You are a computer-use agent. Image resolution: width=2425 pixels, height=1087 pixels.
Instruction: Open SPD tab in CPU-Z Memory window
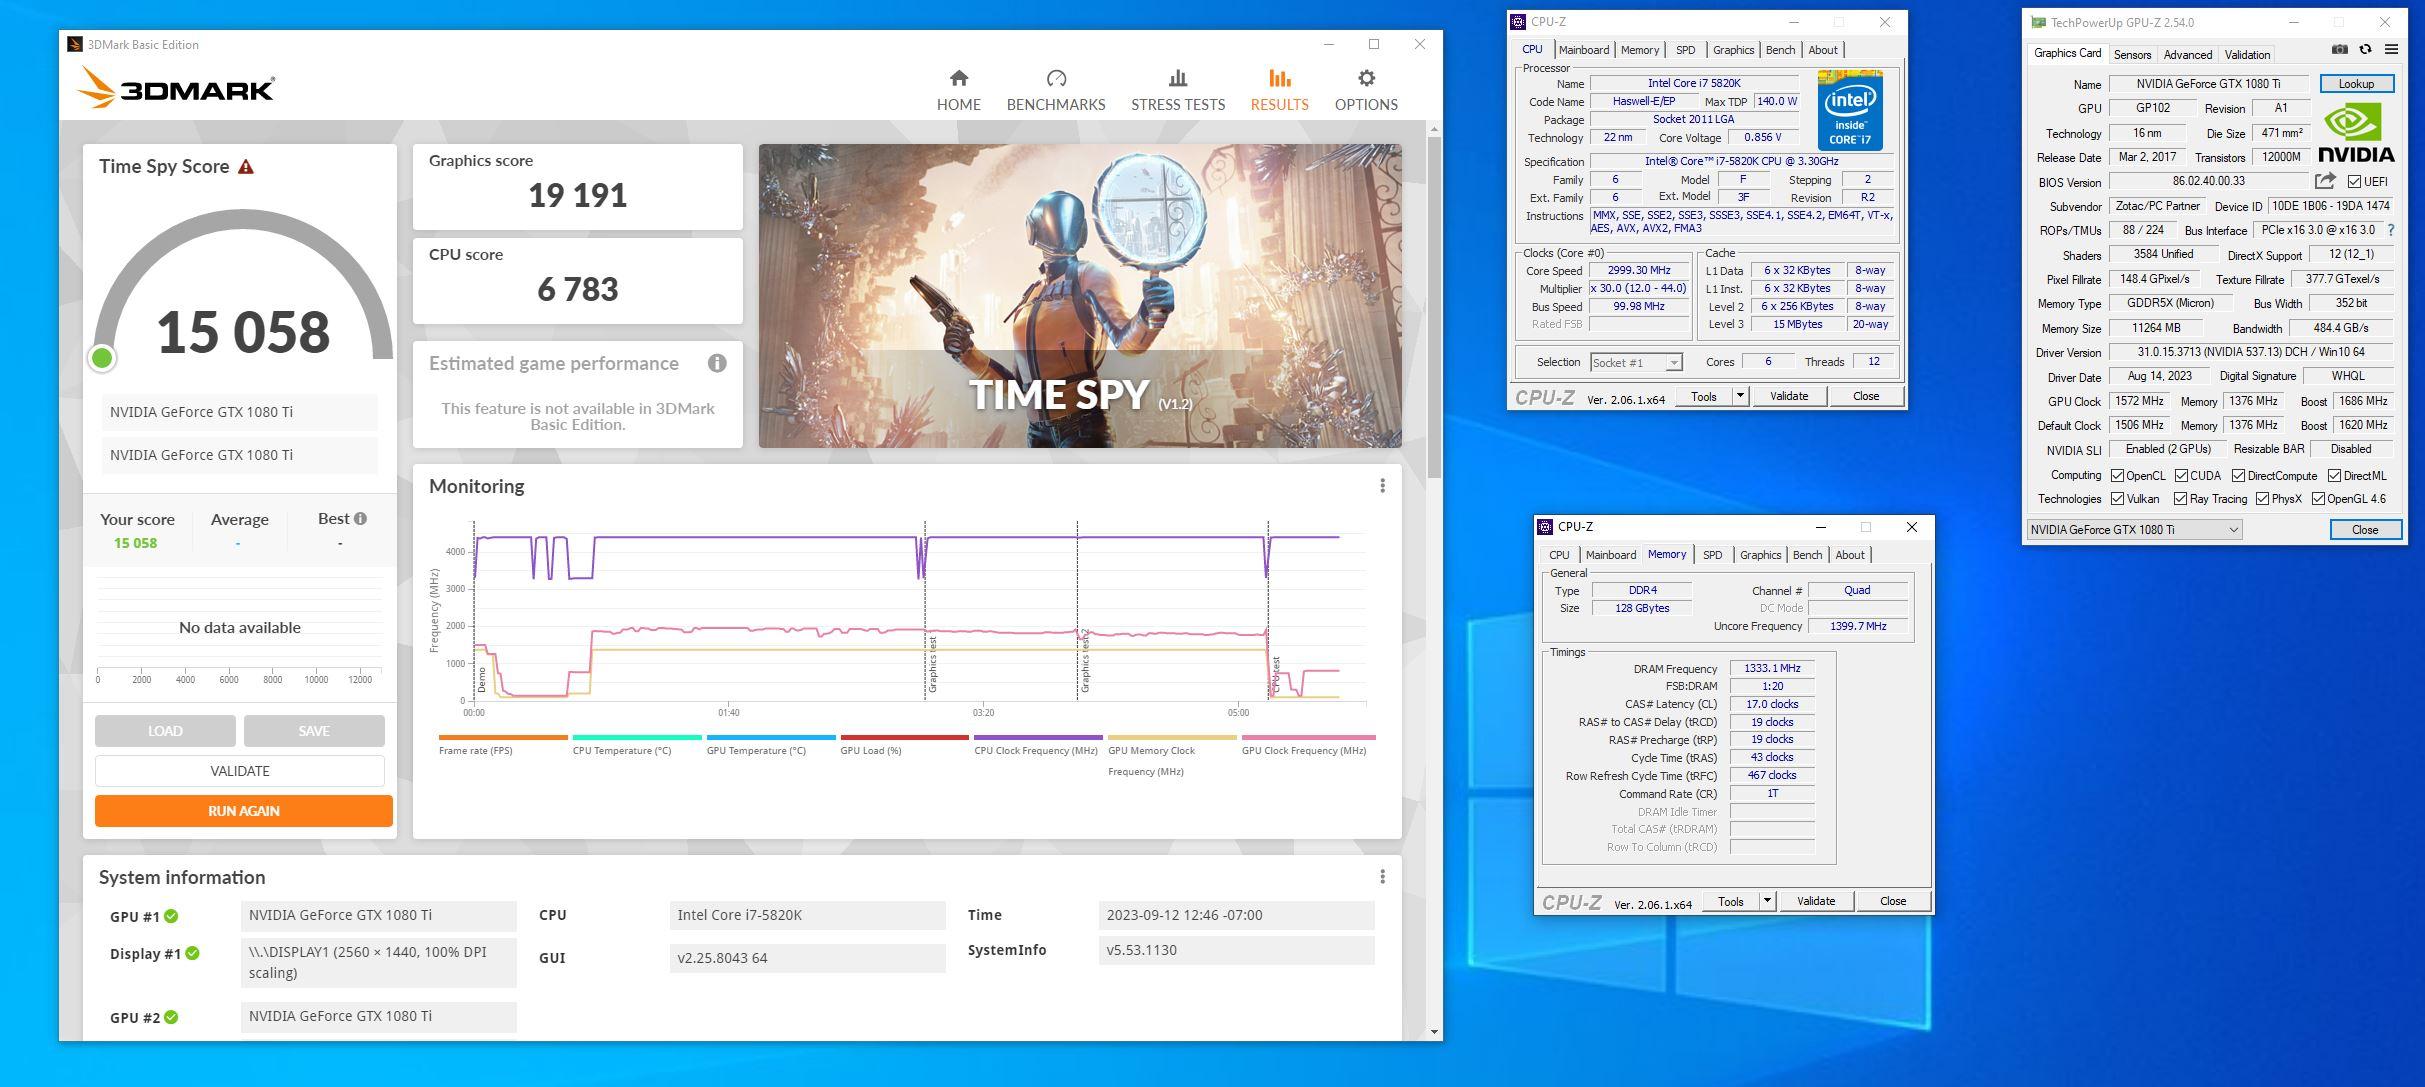coord(1712,555)
